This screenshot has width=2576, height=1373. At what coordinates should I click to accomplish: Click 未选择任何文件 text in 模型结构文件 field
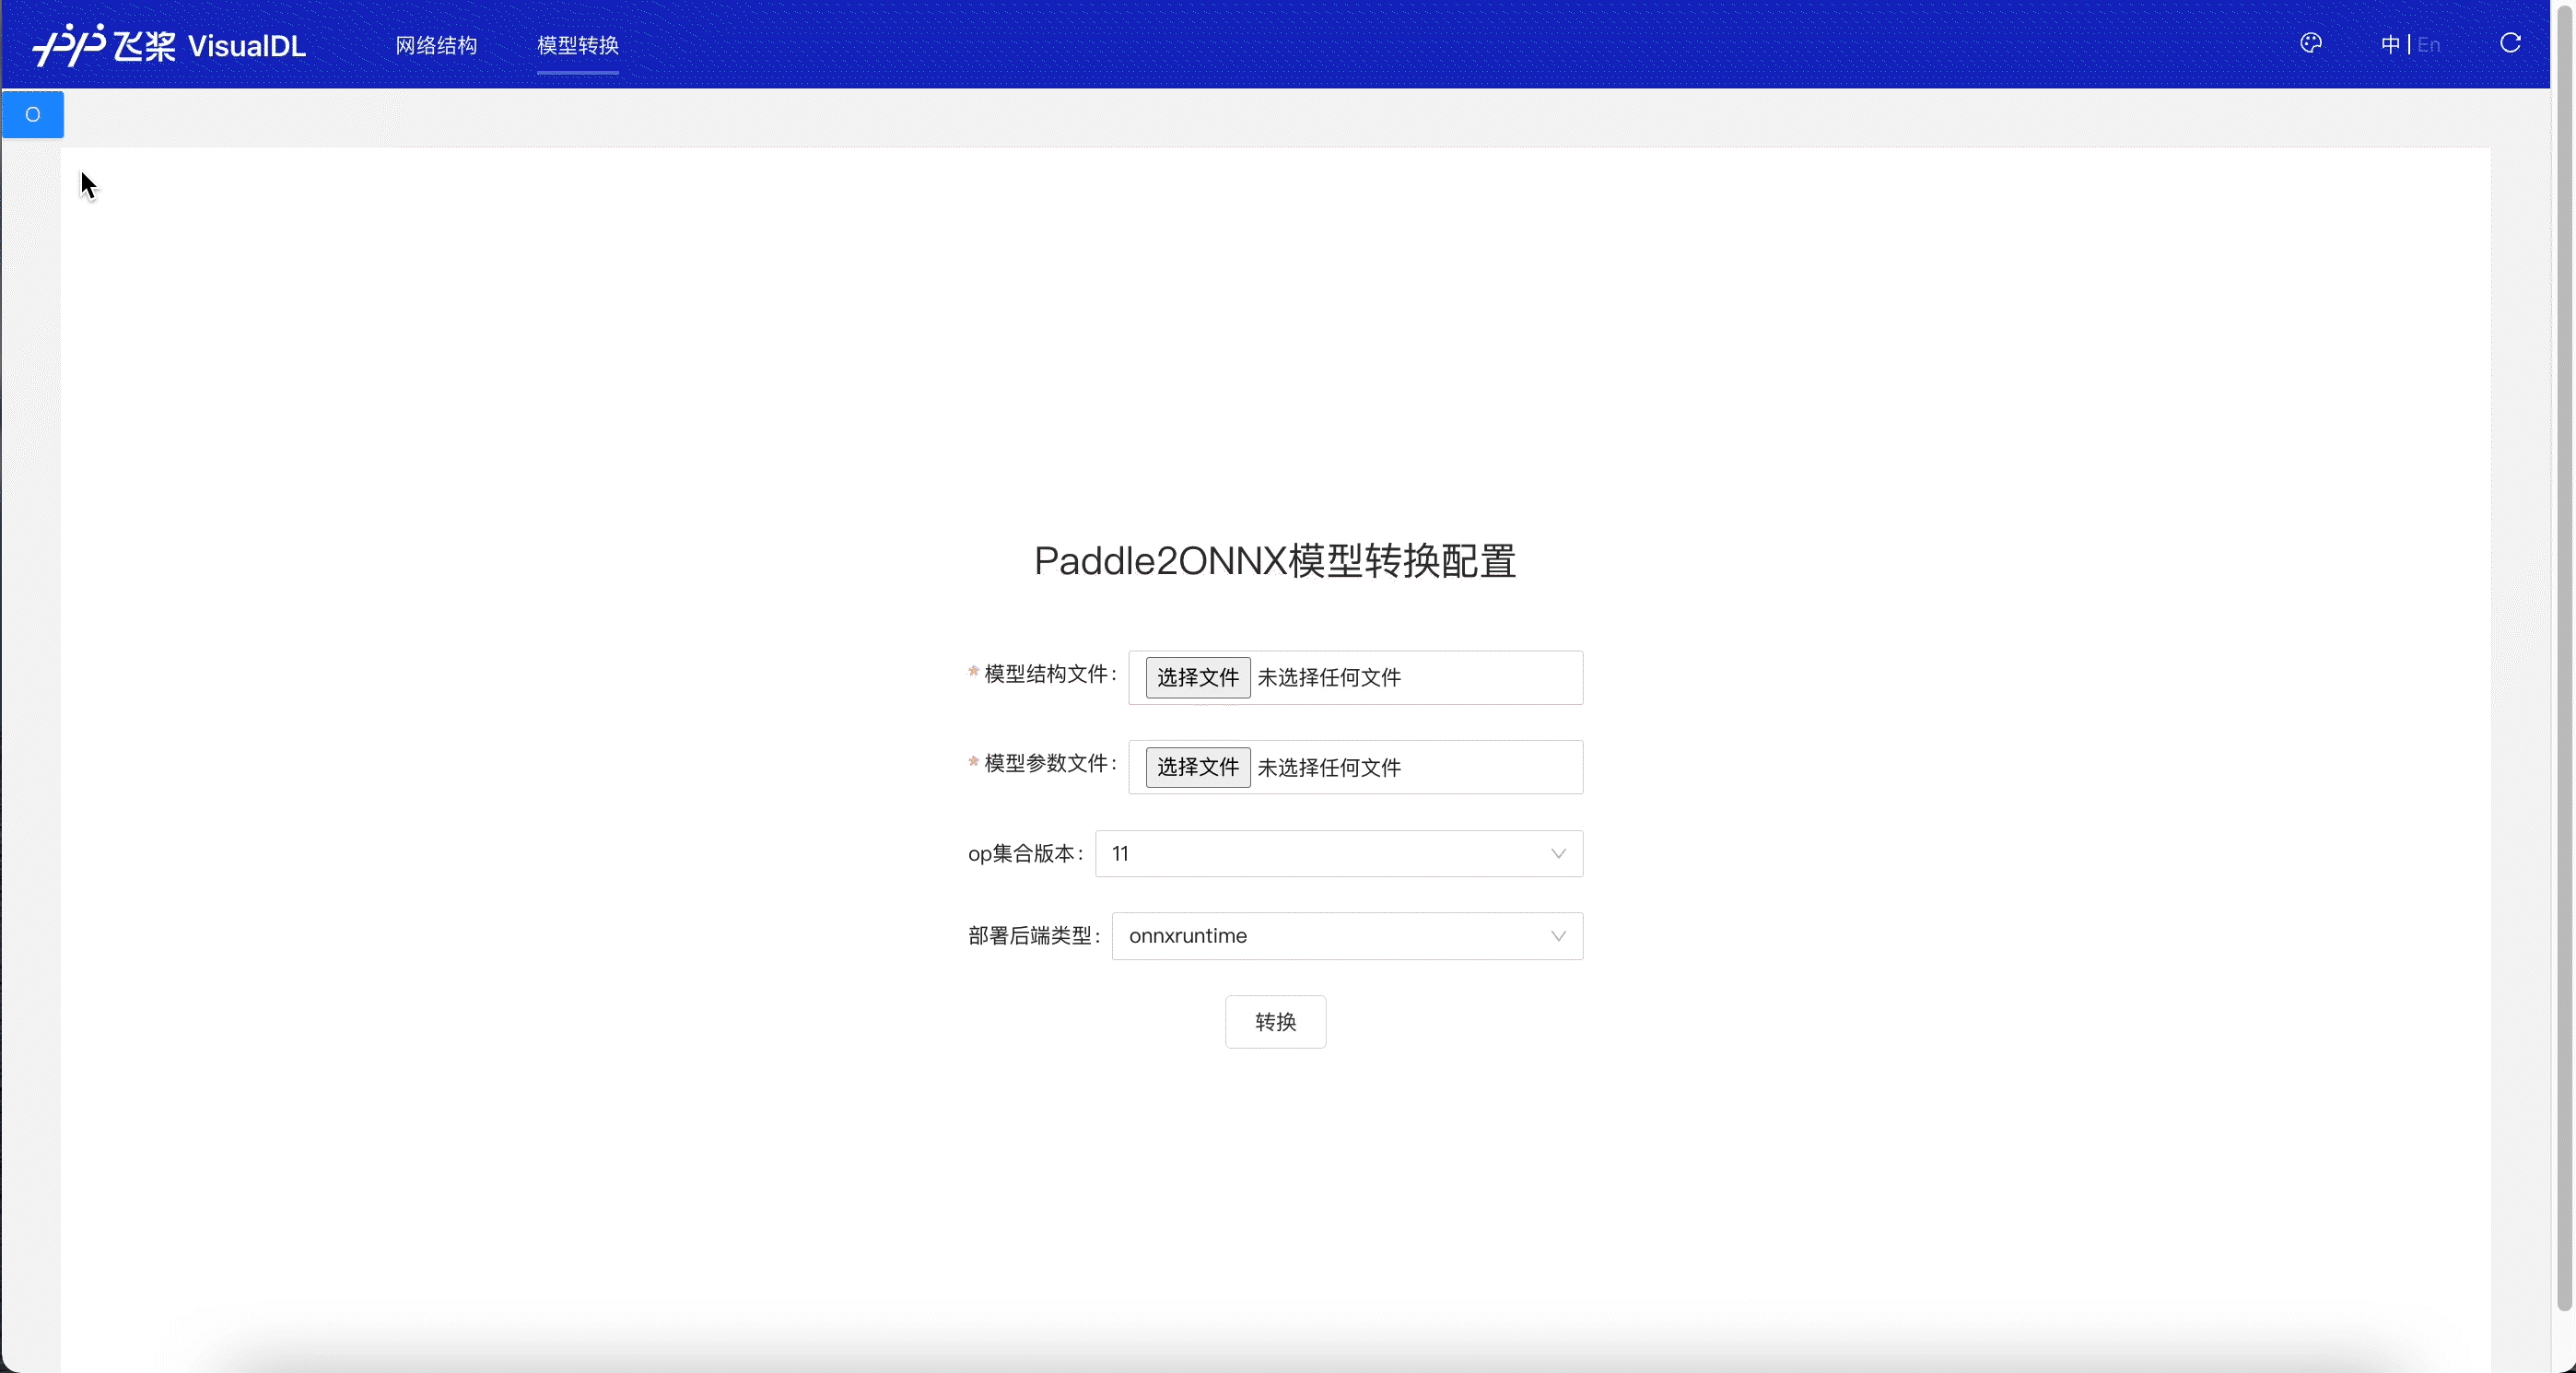pos(1329,677)
